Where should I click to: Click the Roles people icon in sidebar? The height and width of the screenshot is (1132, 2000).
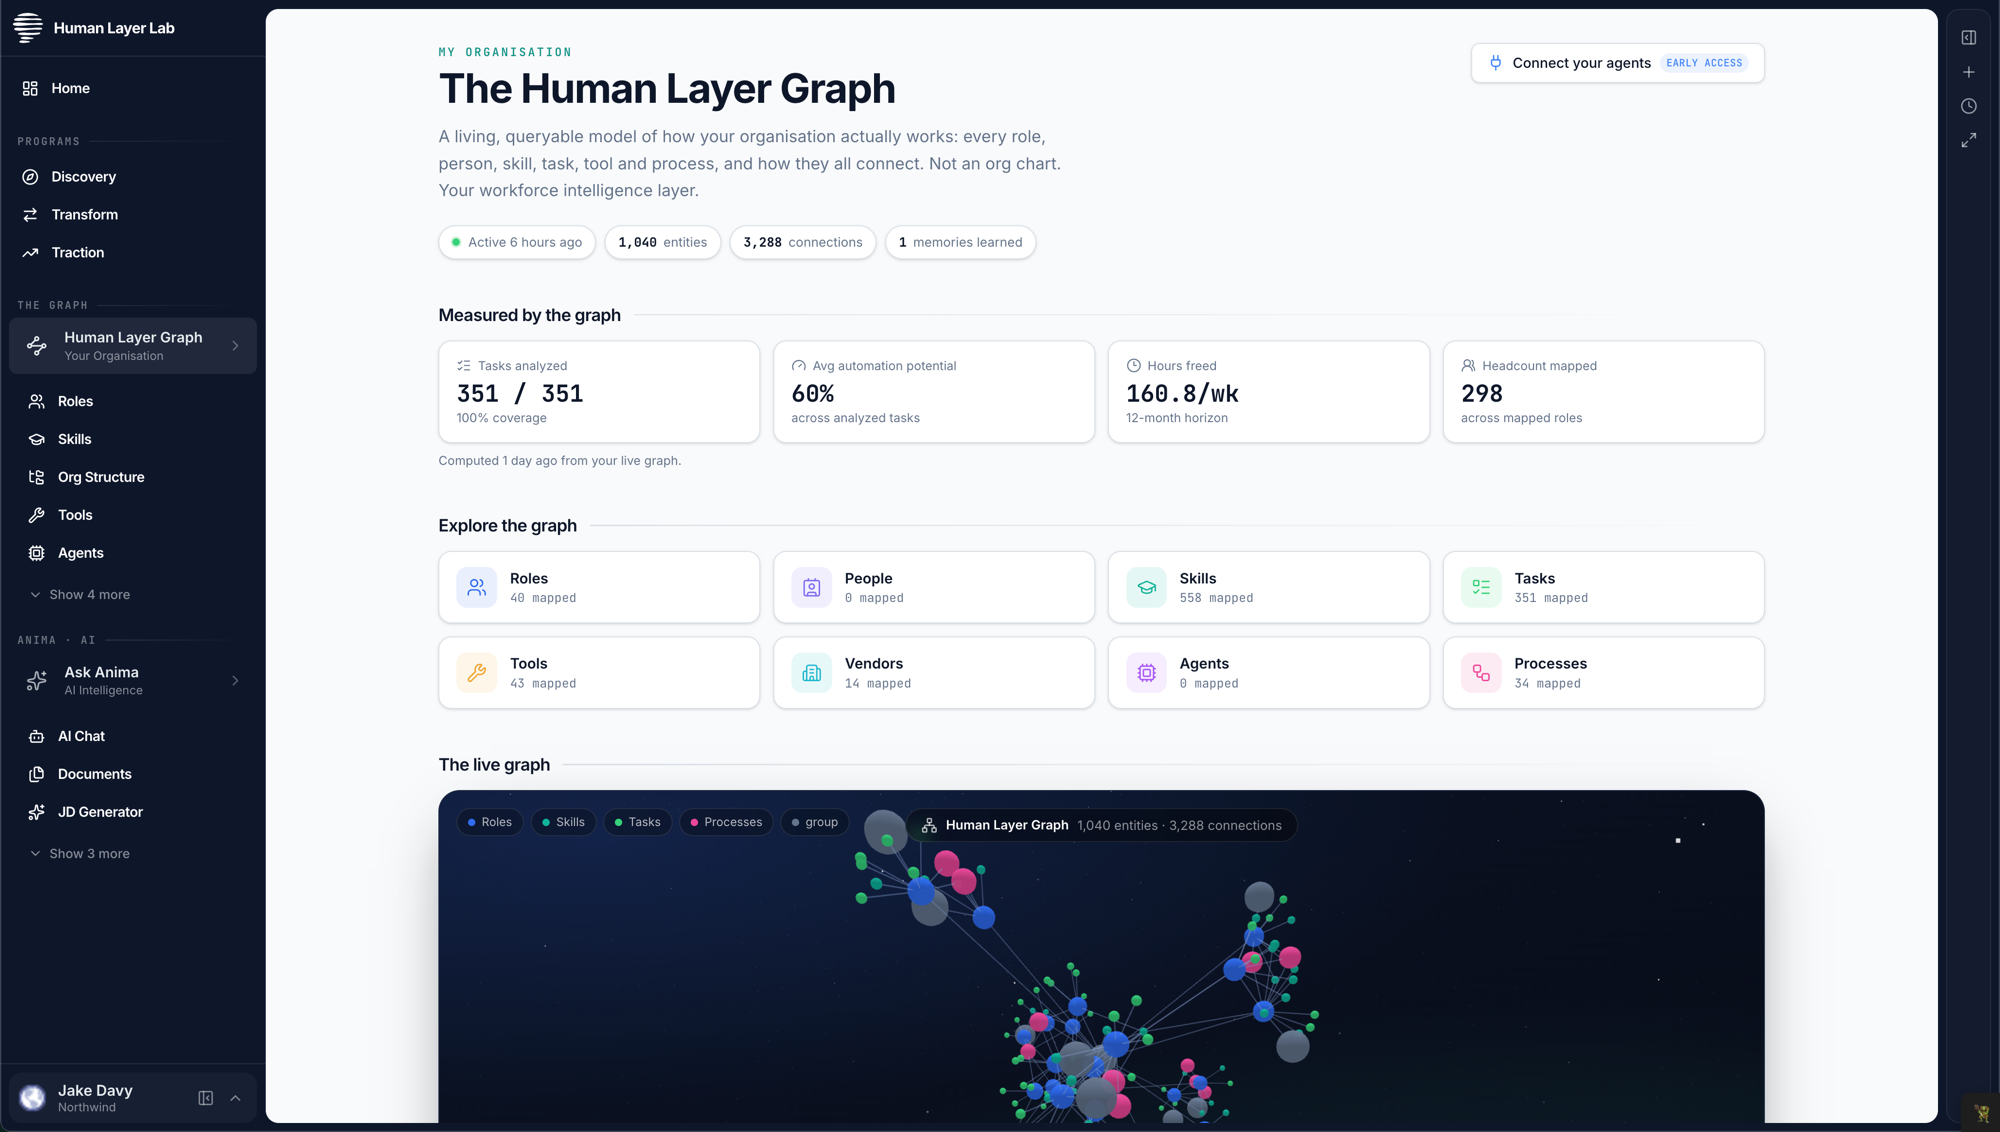click(36, 402)
